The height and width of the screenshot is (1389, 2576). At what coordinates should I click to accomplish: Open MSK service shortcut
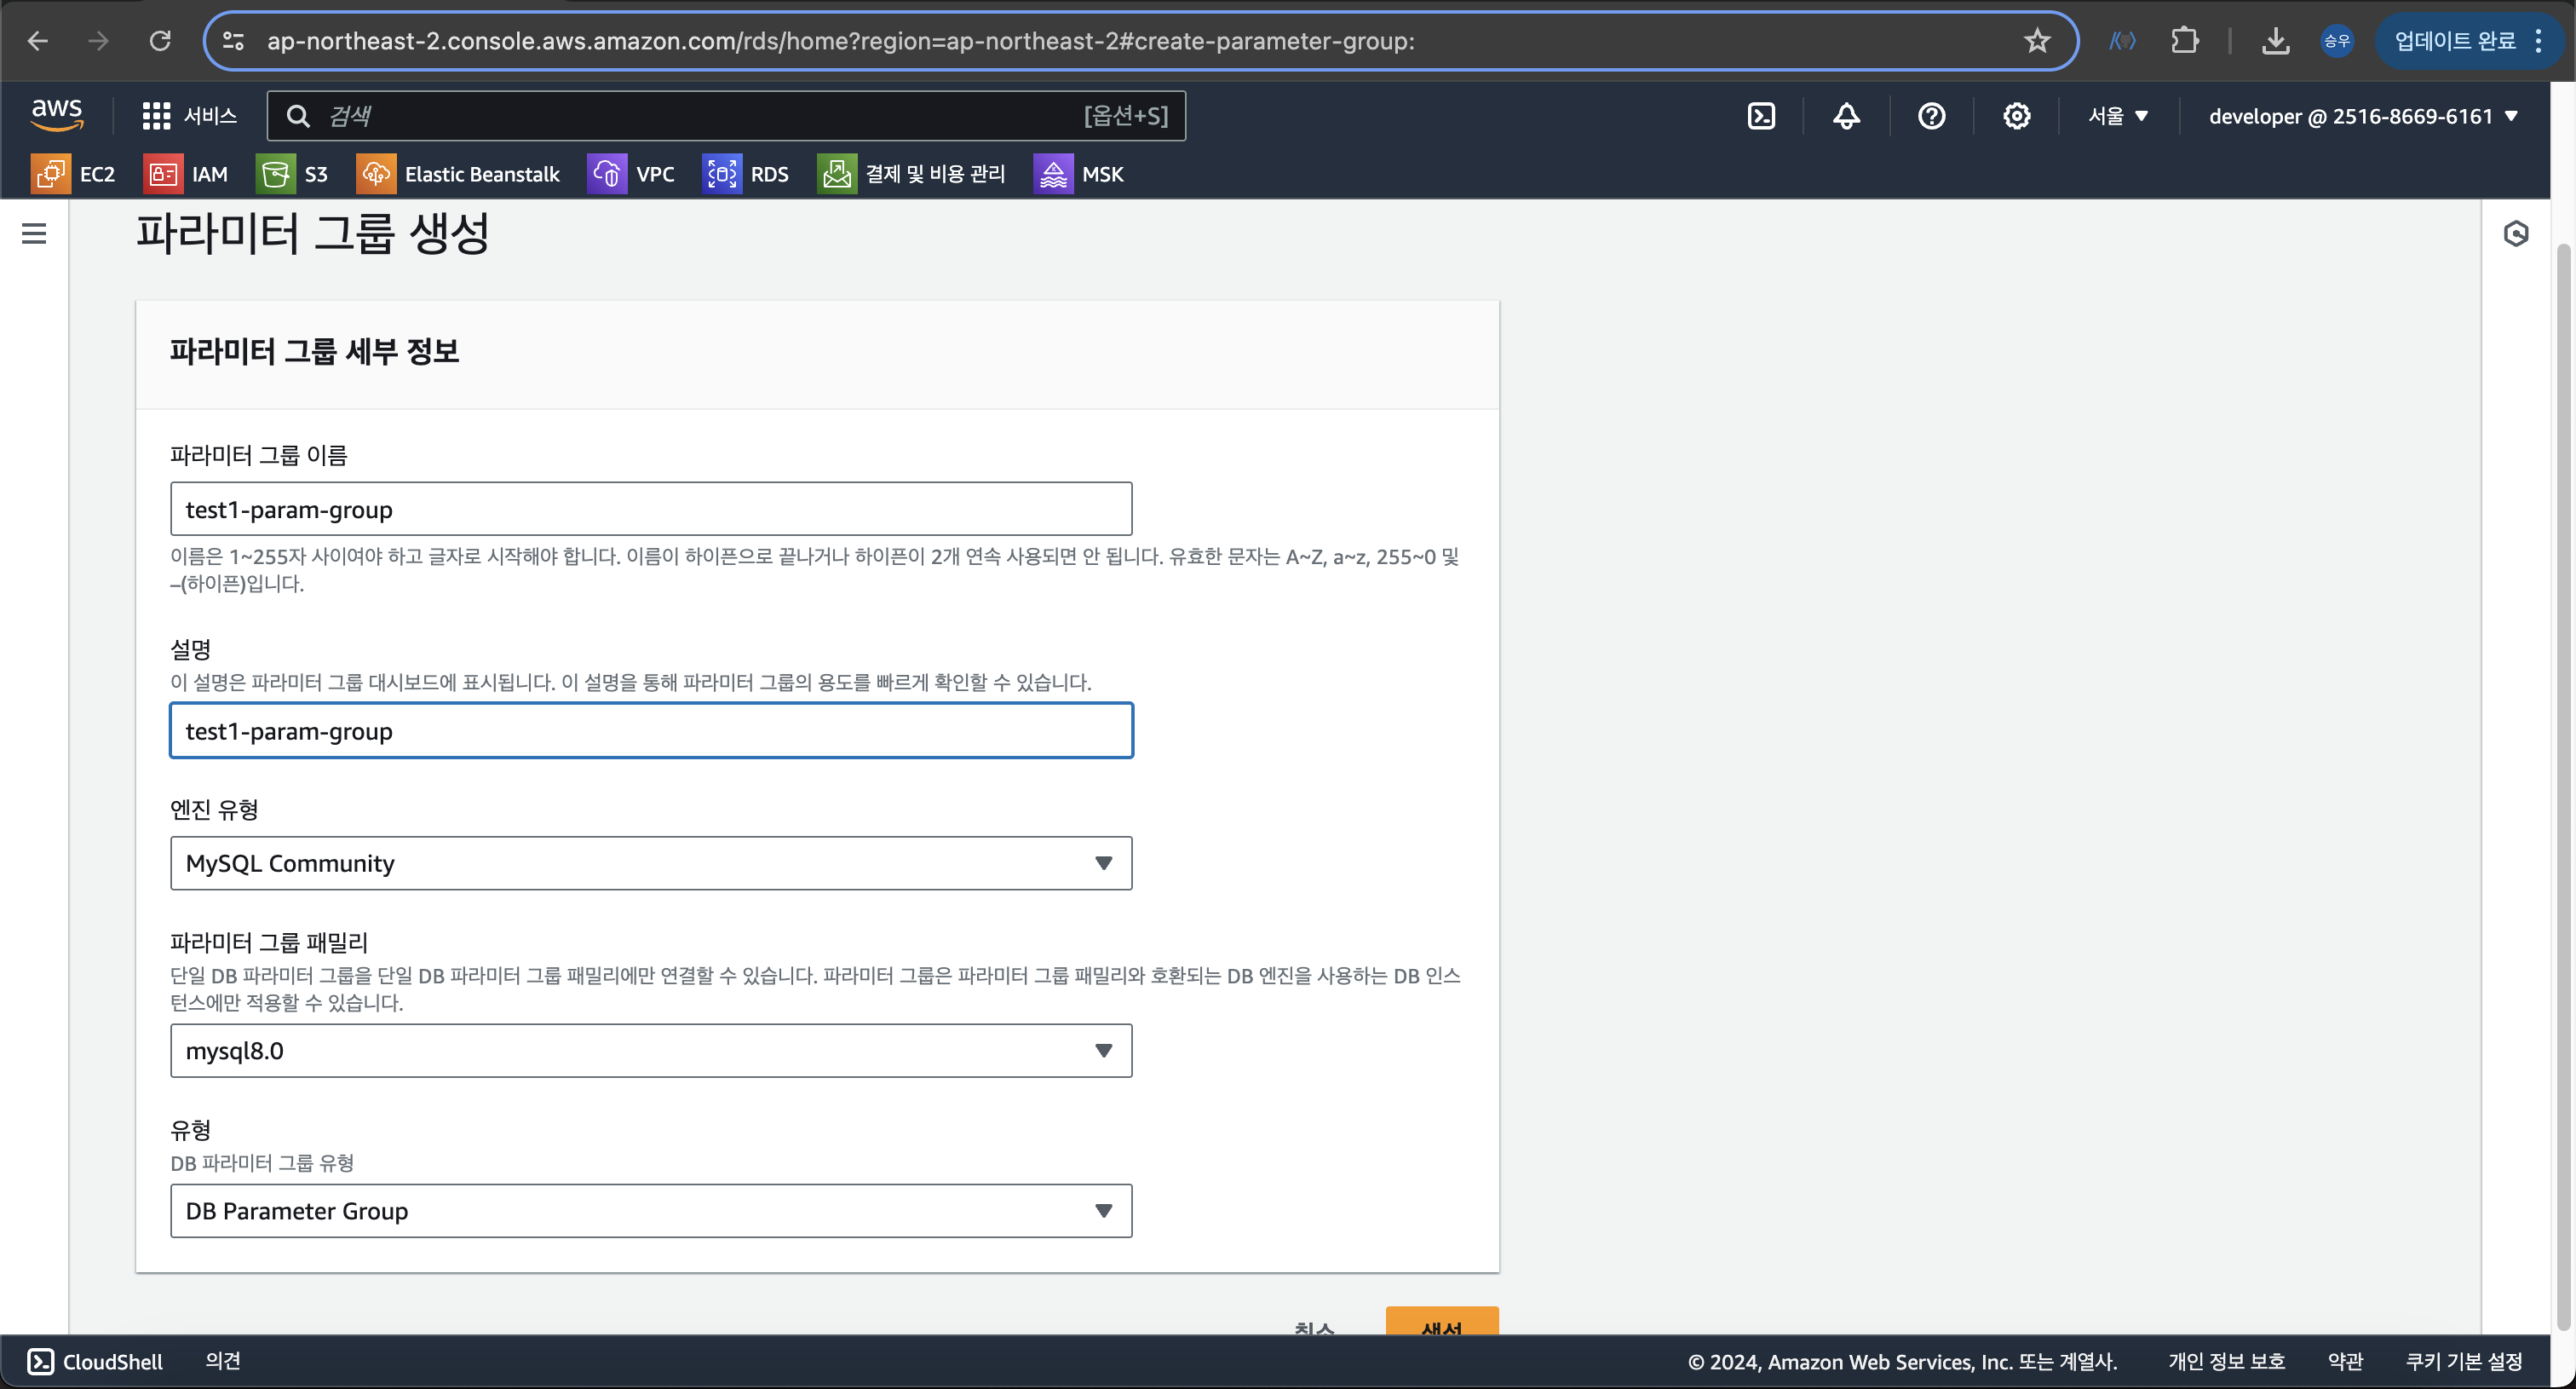[x=1079, y=174]
